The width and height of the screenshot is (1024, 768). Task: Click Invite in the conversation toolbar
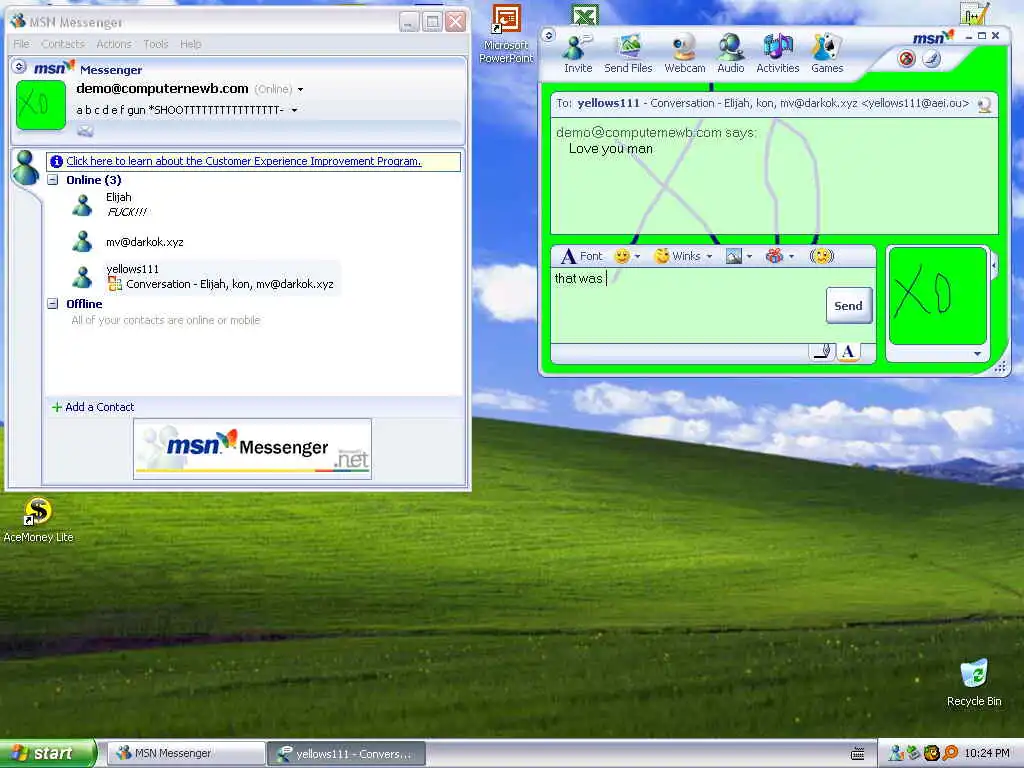point(578,55)
